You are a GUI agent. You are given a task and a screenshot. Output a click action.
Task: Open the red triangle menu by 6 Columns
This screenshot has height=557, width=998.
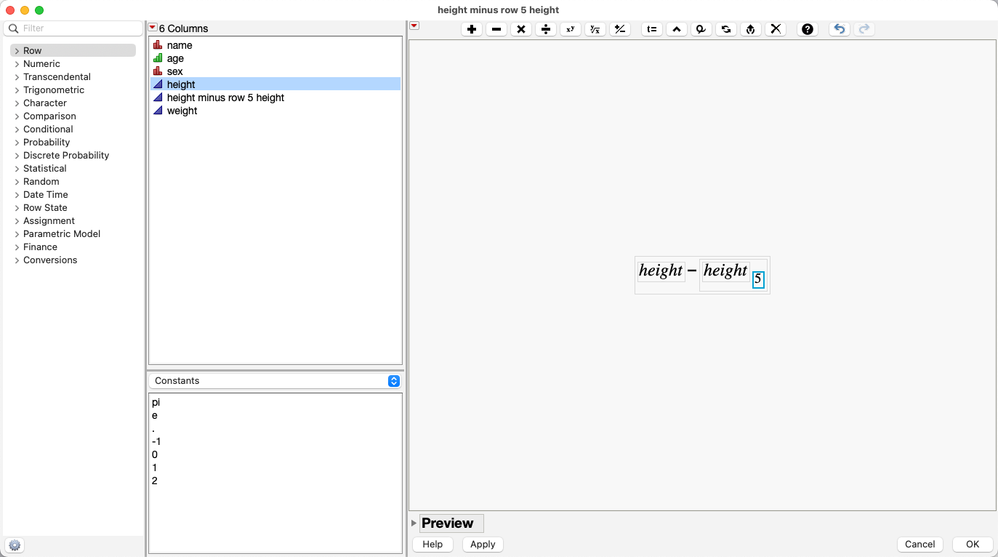pos(153,28)
